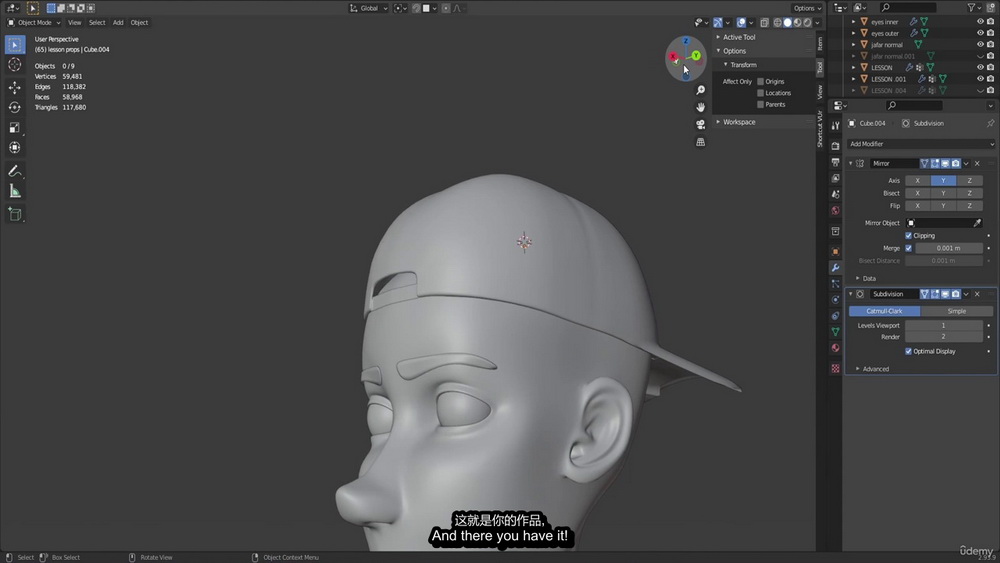Switch perspective/orthographic grid icon
This screenshot has width=1000, height=563.
coord(700,142)
